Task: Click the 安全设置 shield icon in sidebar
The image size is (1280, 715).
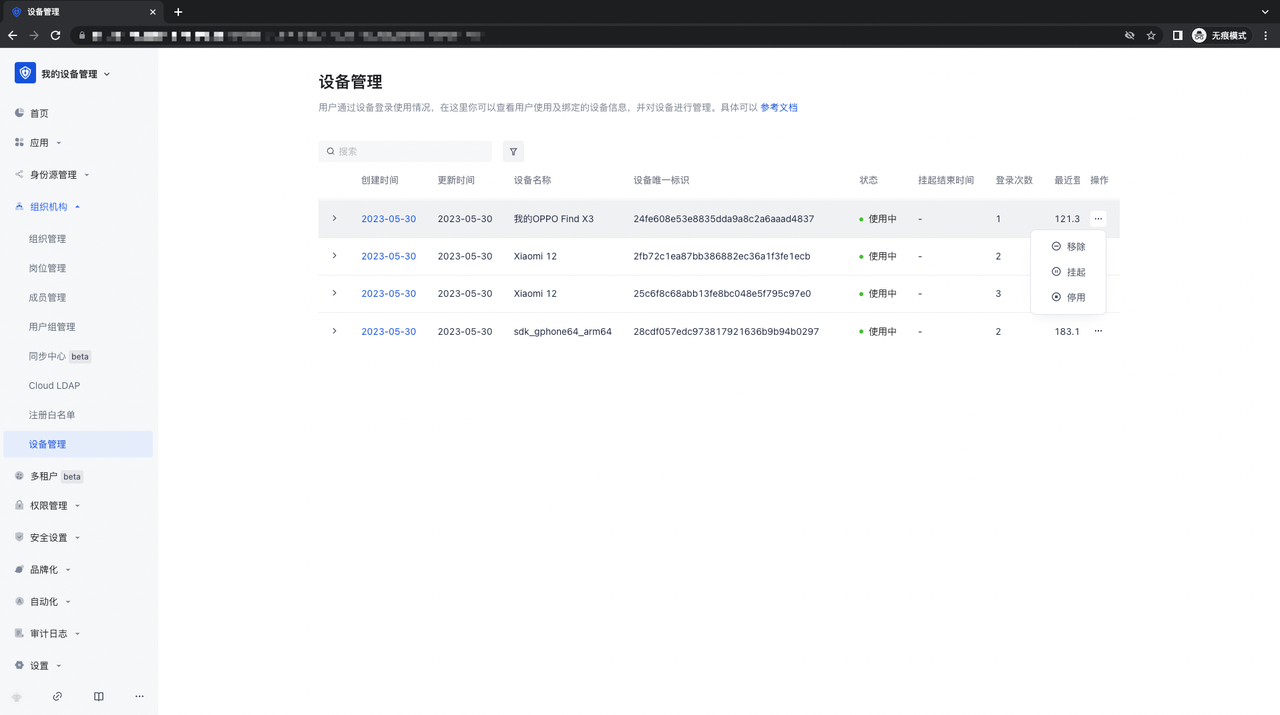Action: coord(21,537)
